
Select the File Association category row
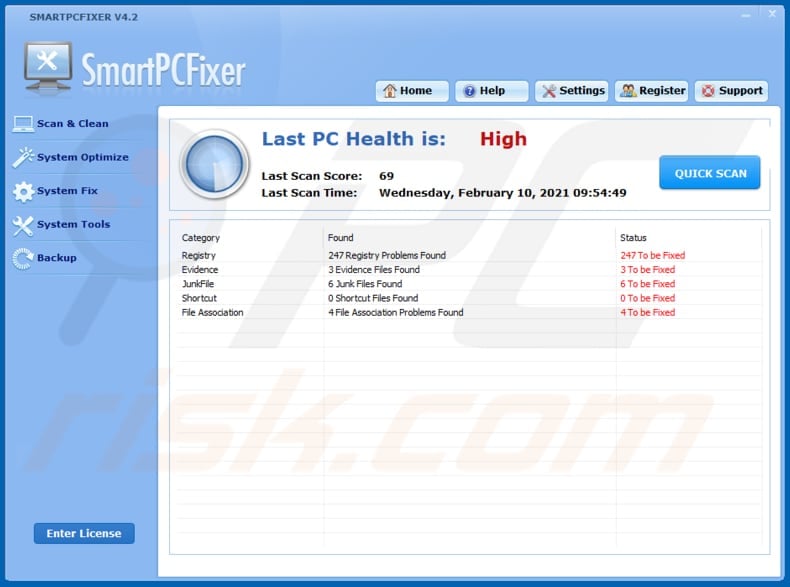click(x=470, y=312)
